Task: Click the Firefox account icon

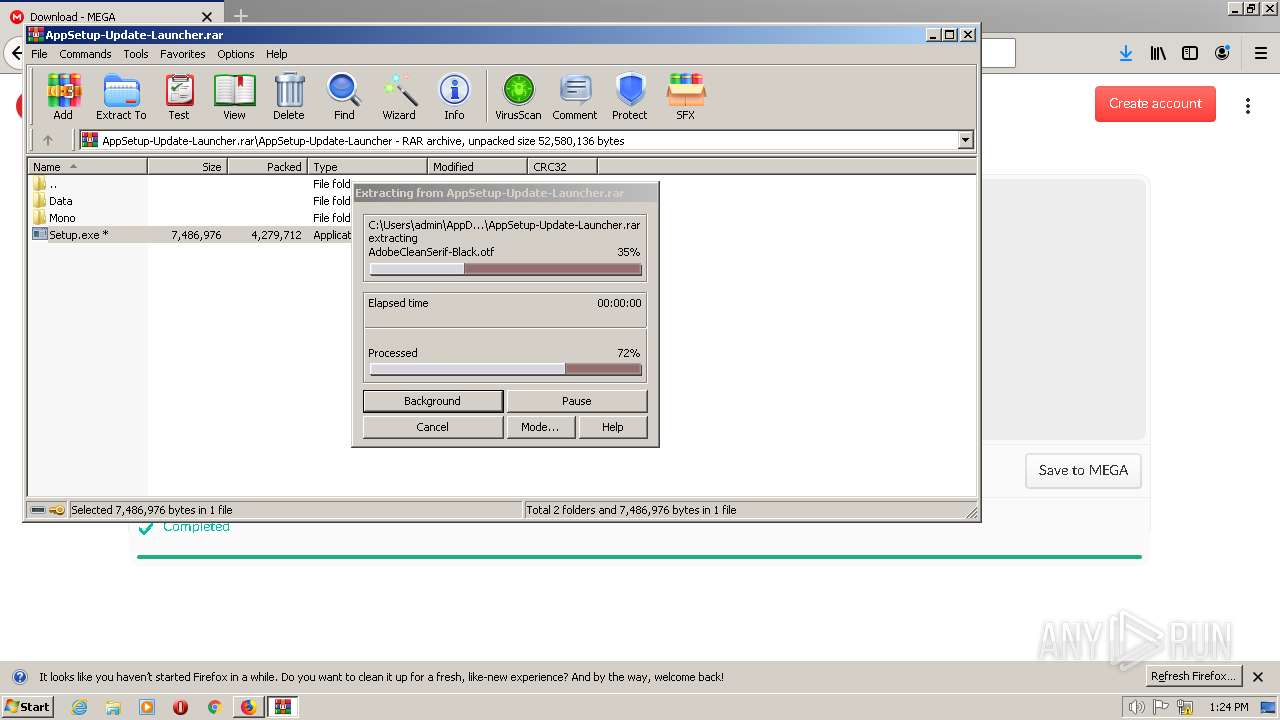Action: [1222, 53]
